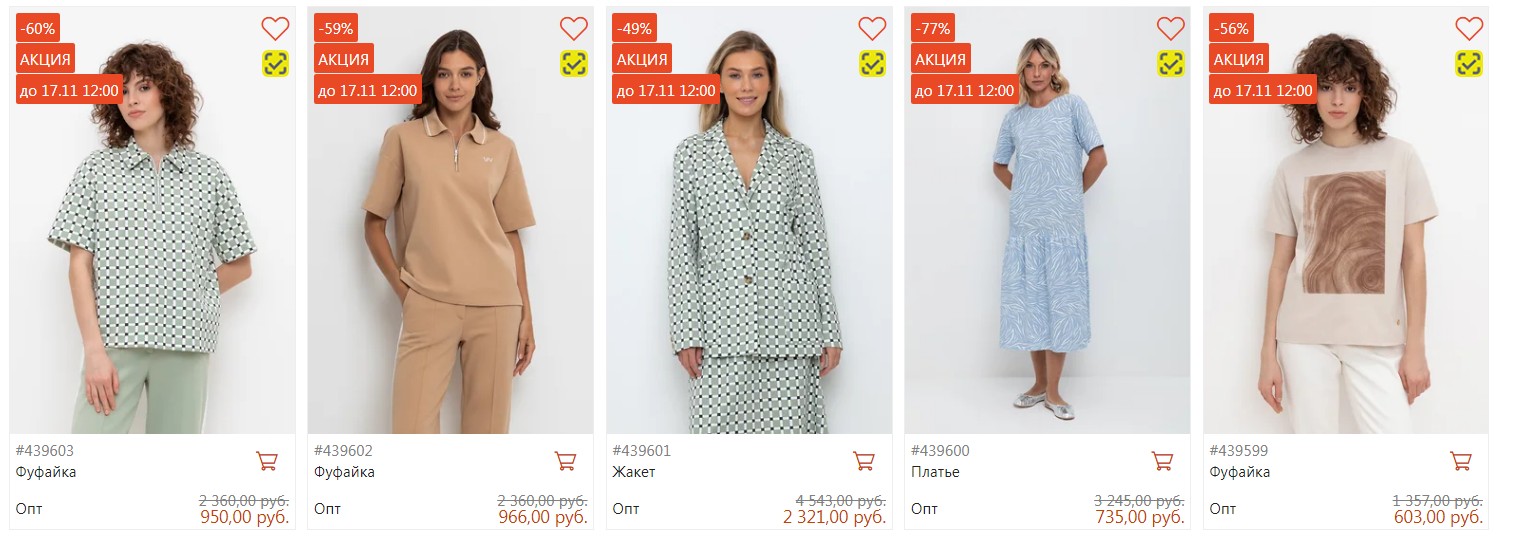Add Платье #439600 to the cart
The width and height of the screenshot is (1514, 538).
[1162, 461]
